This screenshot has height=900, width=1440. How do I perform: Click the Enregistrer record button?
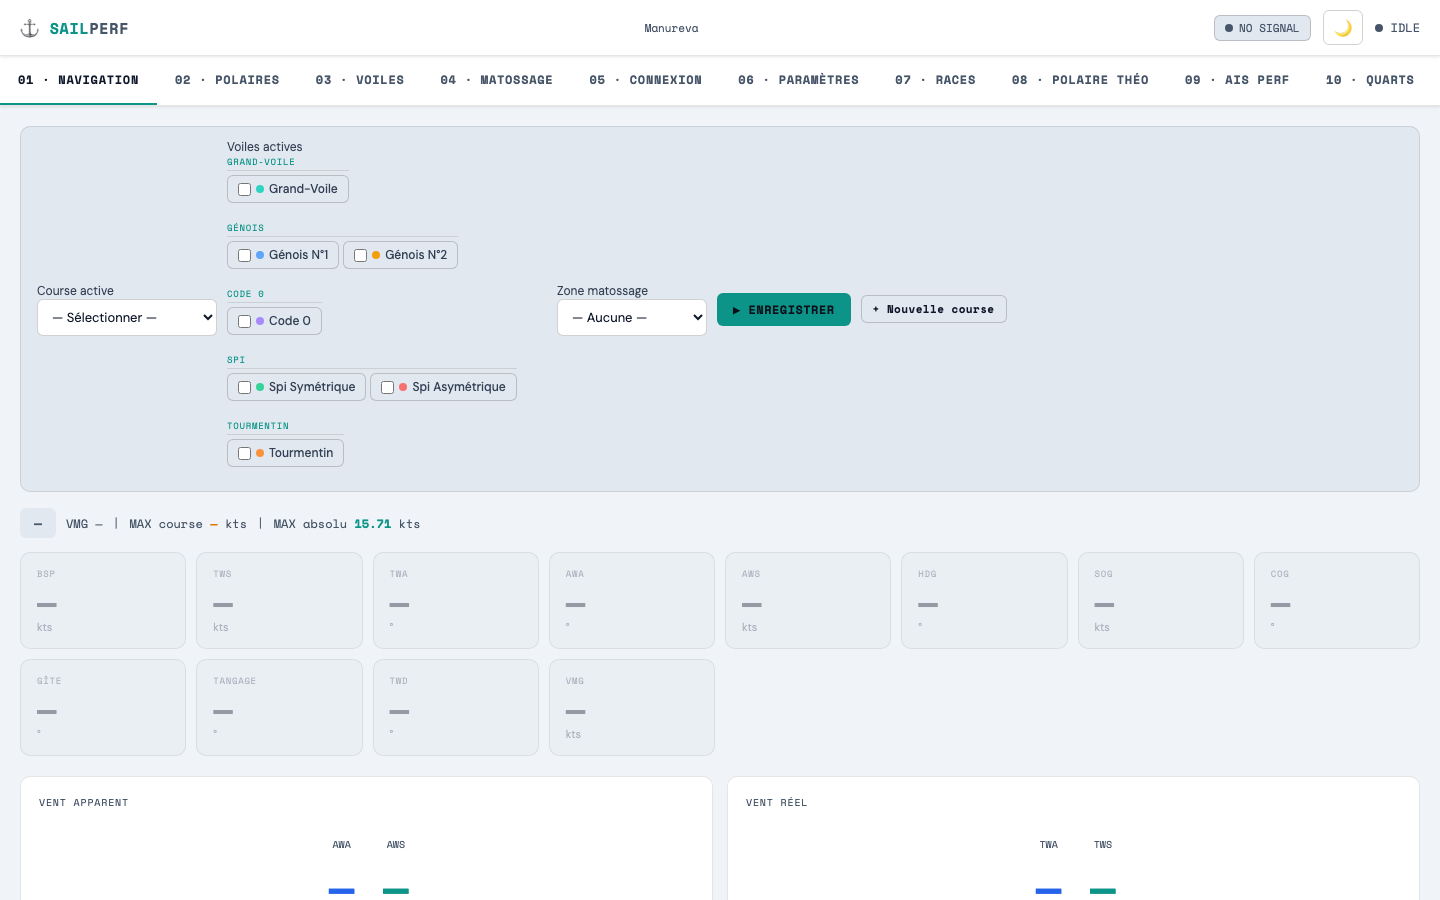pos(784,309)
